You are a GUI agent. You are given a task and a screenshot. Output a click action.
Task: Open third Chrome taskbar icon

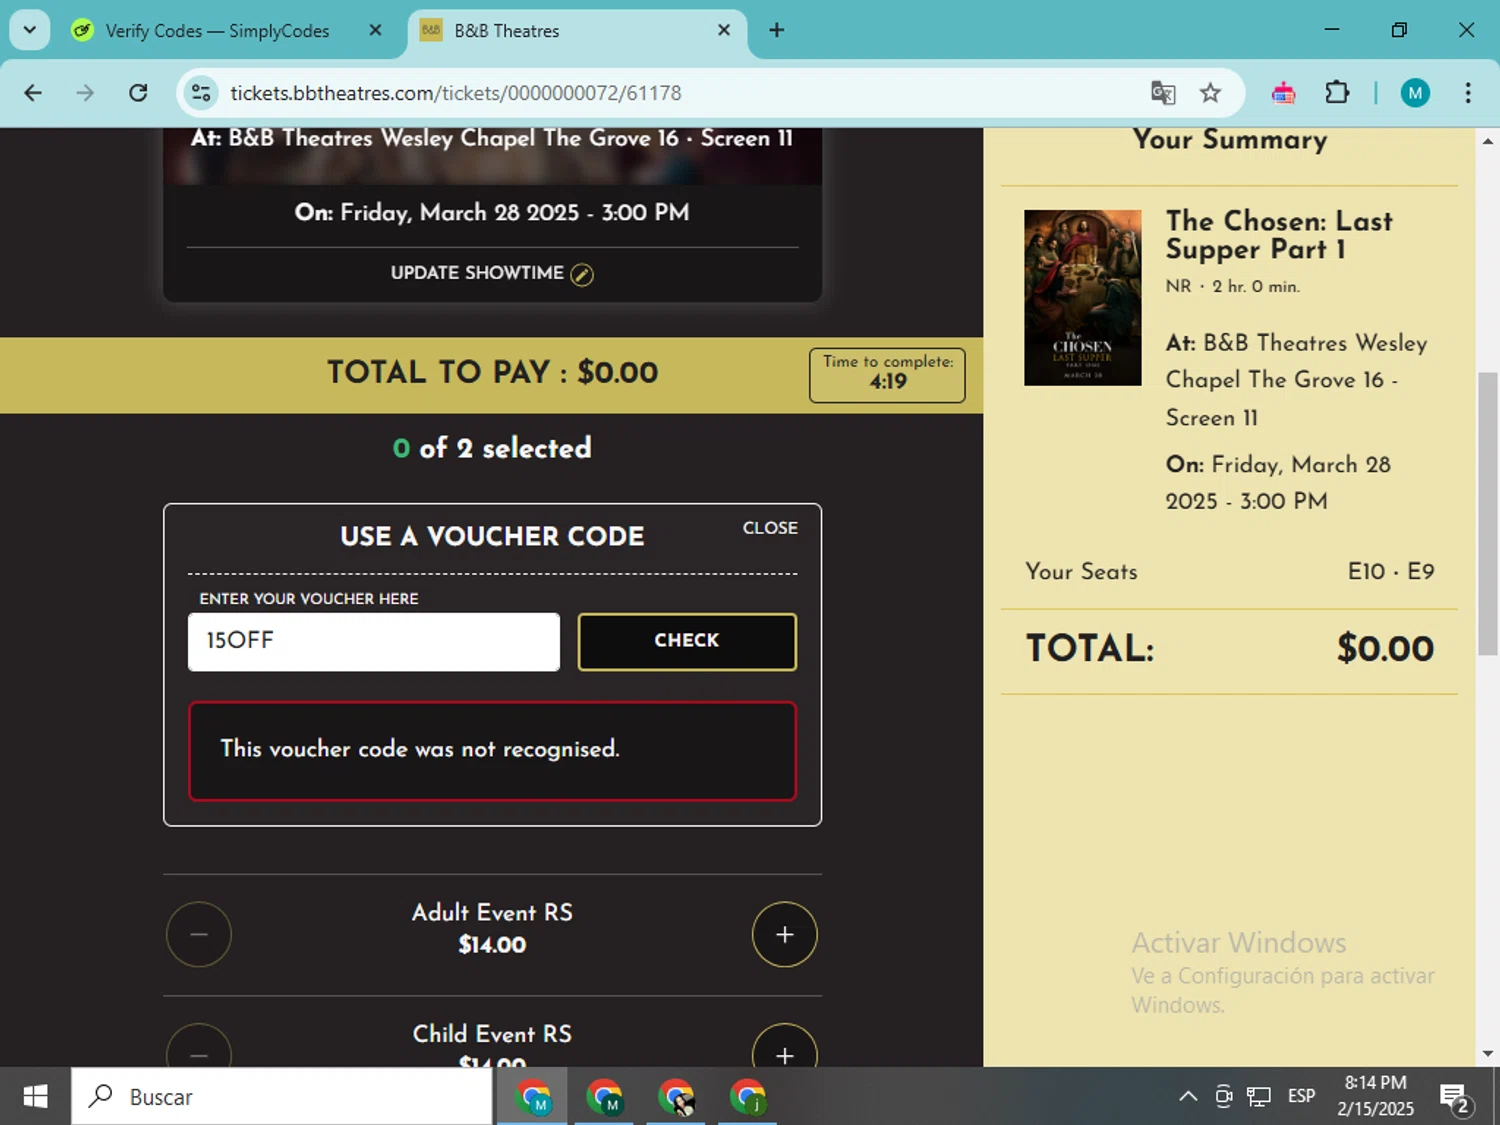point(676,1097)
